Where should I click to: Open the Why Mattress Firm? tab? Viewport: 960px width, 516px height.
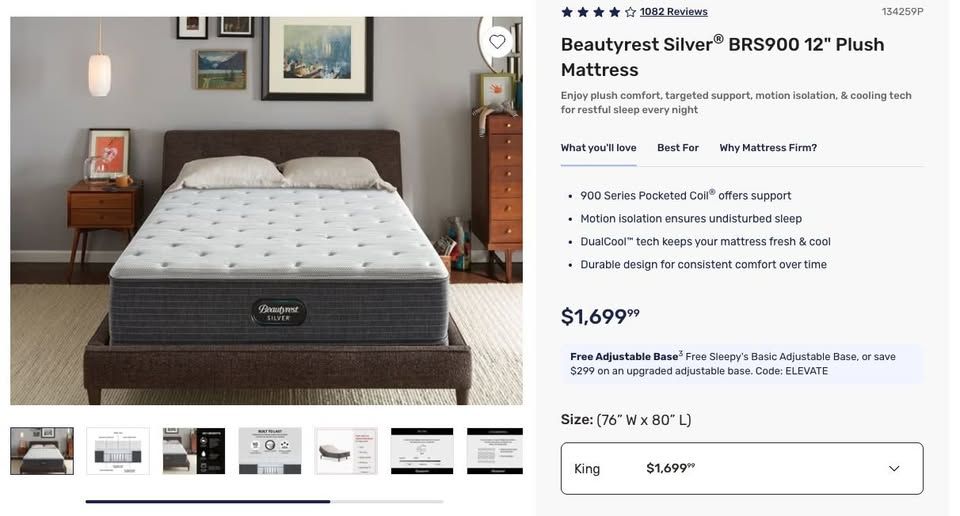pos(768,148)
